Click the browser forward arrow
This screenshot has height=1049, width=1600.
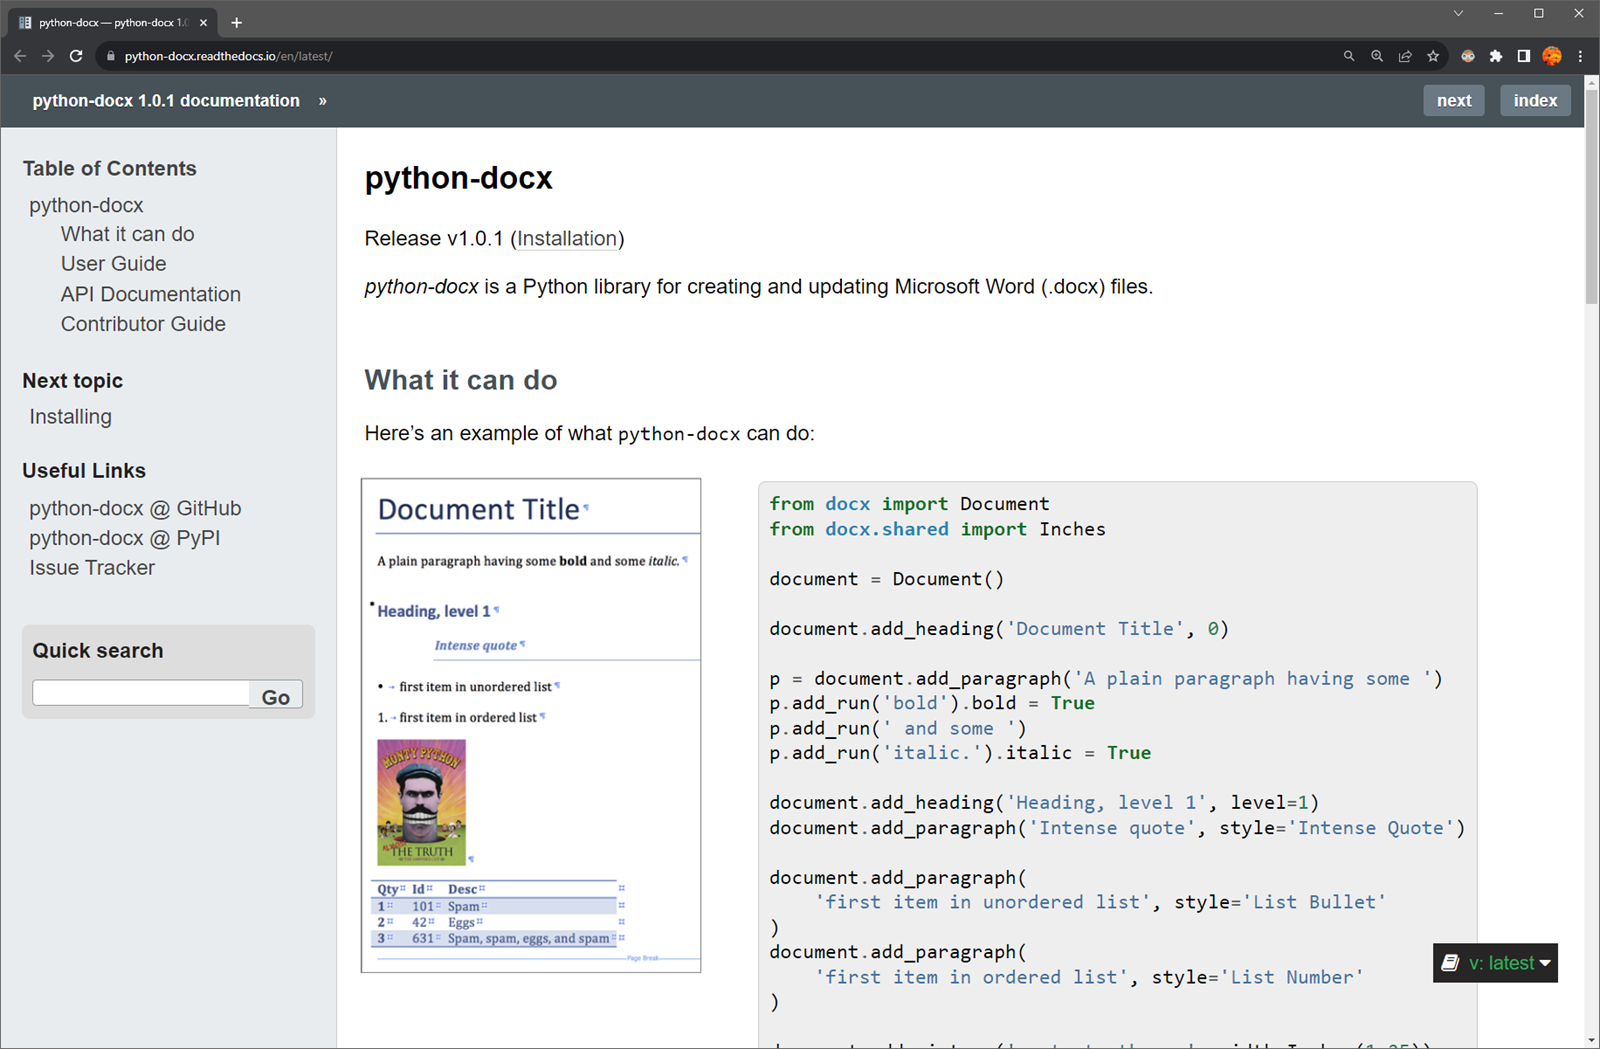(x=48, y=56)
